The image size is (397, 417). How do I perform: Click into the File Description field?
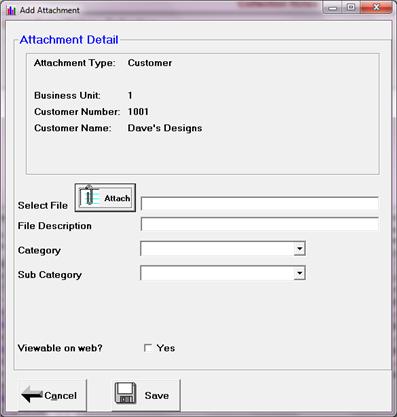pos(260,224)
